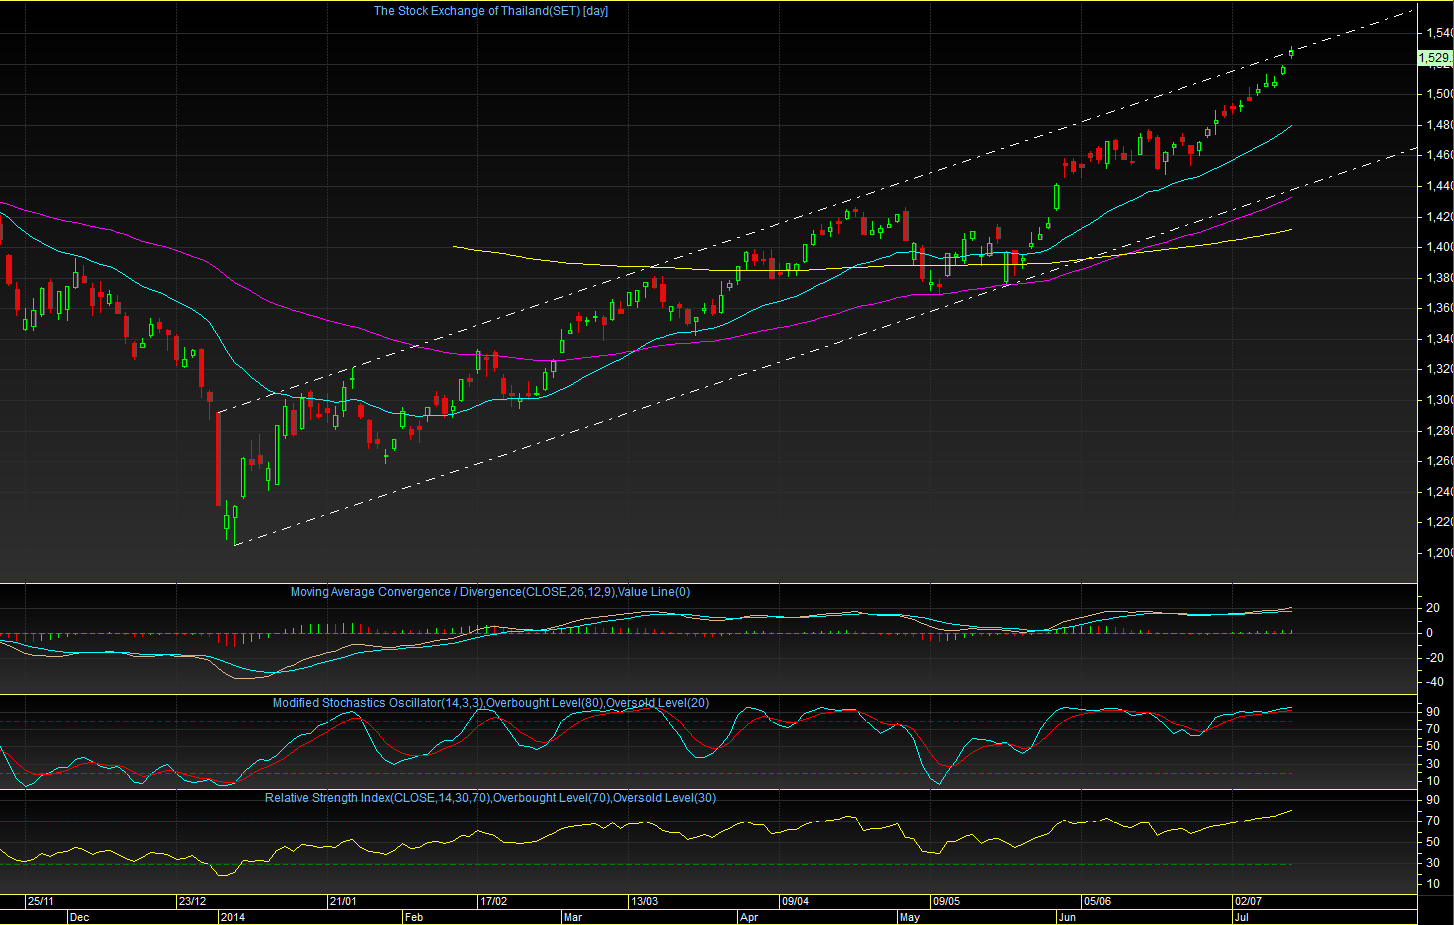
Task: Click the 1,400 price axis label
Action: [x=1440, y=247]
